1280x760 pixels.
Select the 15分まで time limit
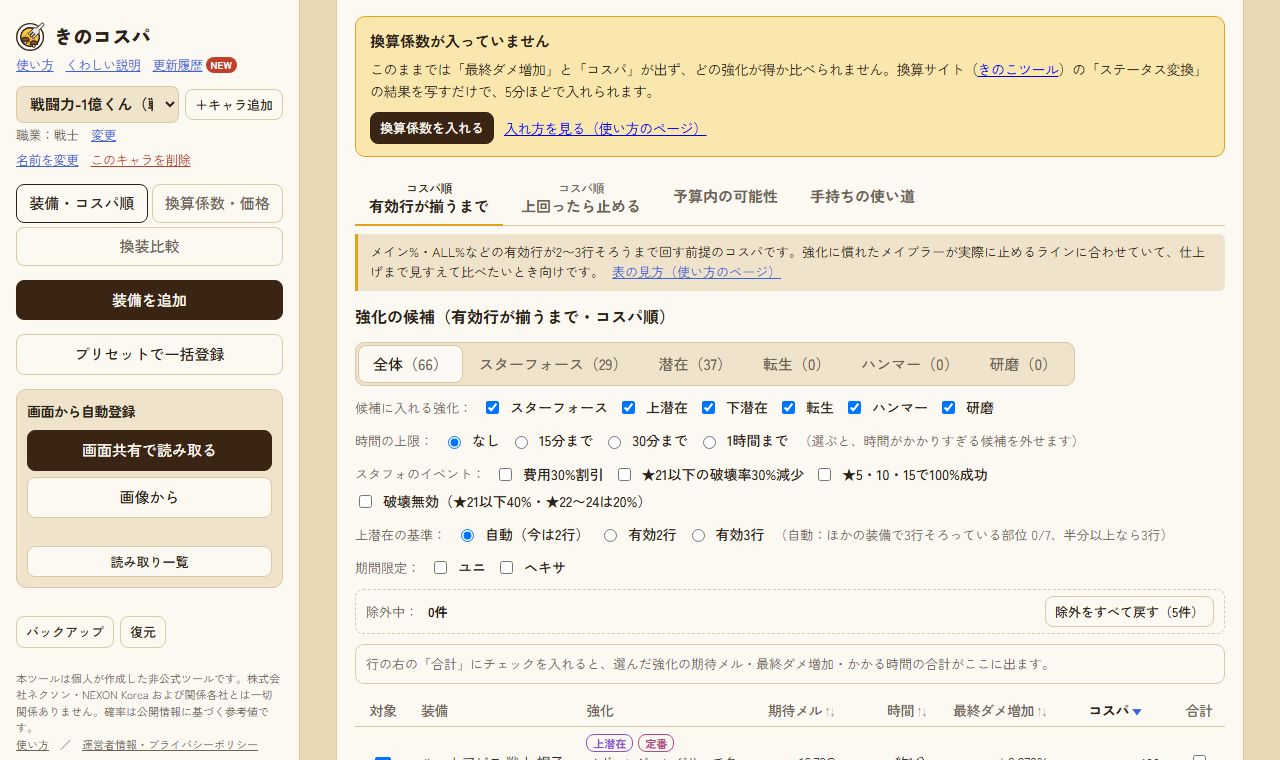(522, 441)
